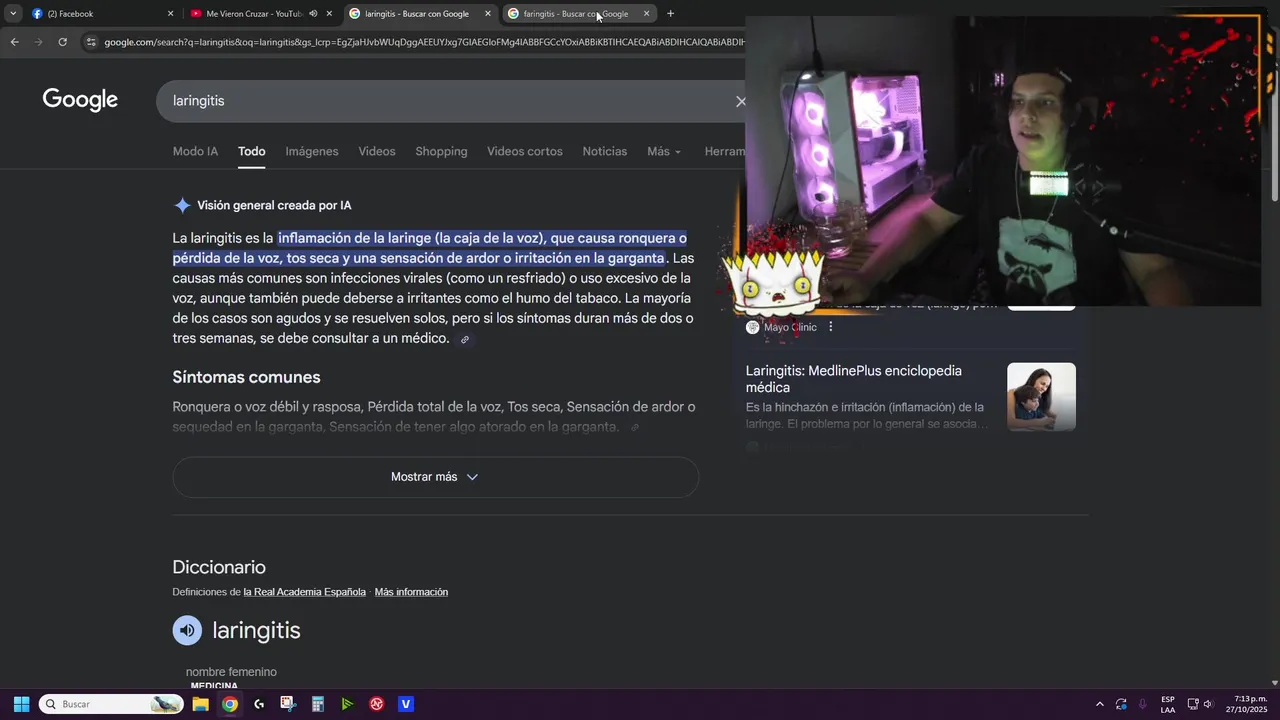Open the volume tray icon

pos(1208,704)
